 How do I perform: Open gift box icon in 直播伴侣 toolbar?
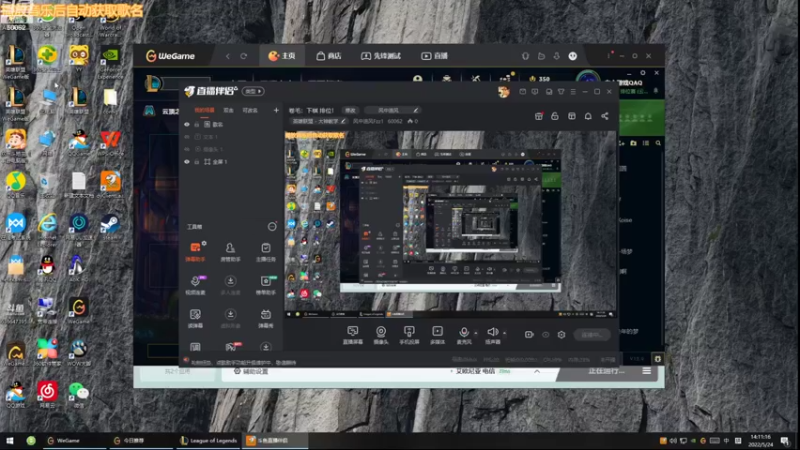pos(539,116)
